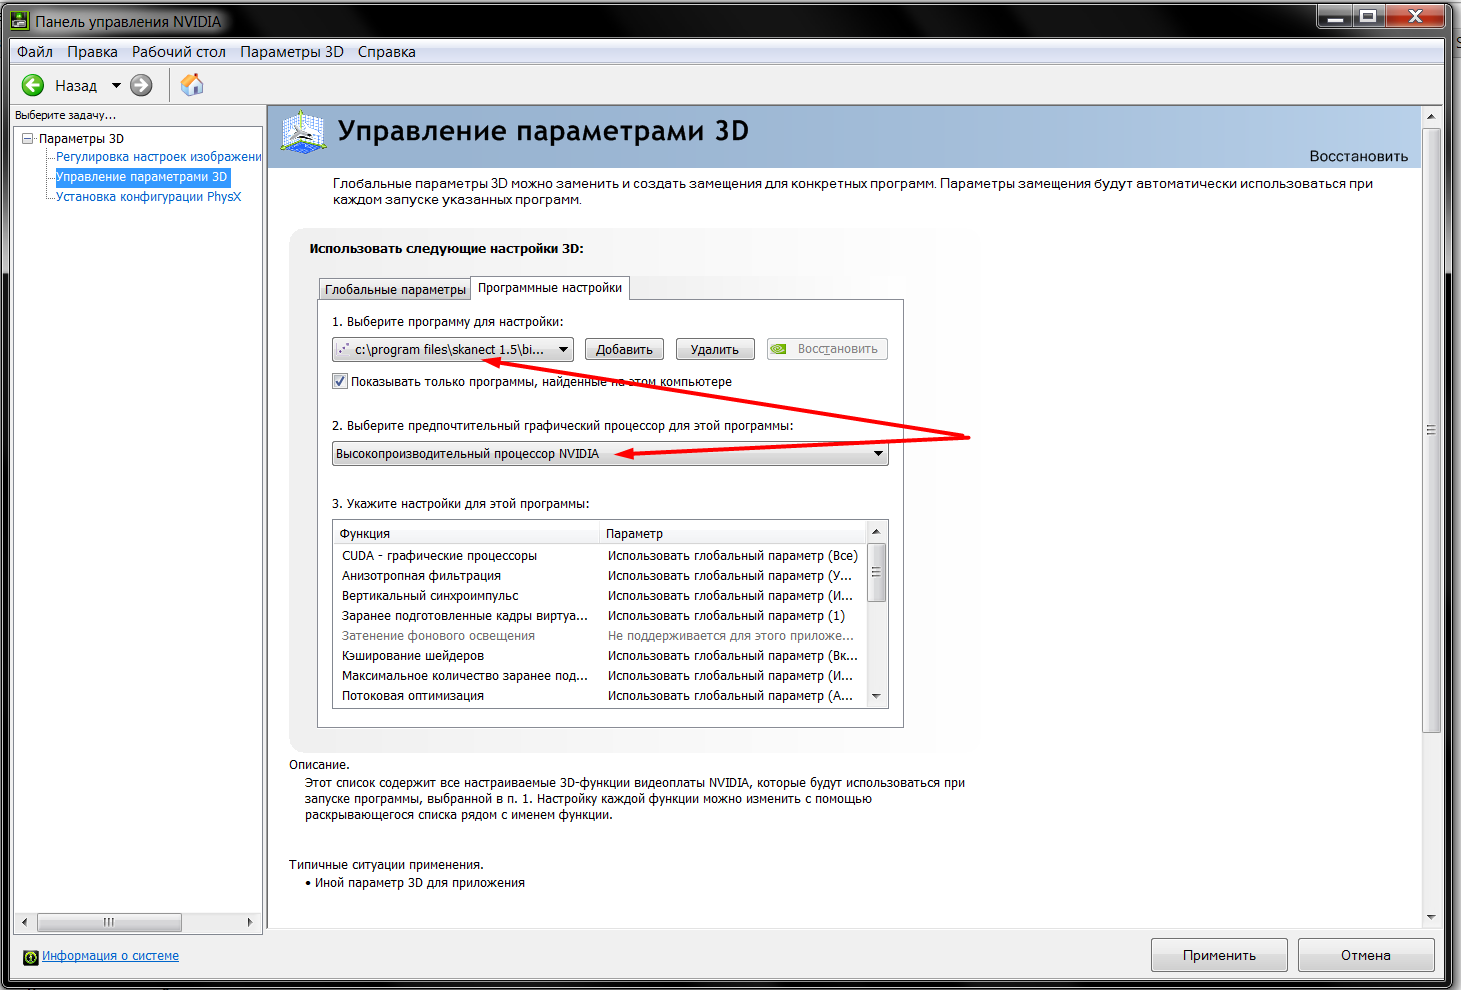Image resolution: width=1461 pixels, height=990 pixels.
Task: Switch to Программные настройки tab
Action: click(x=550, y=288)
